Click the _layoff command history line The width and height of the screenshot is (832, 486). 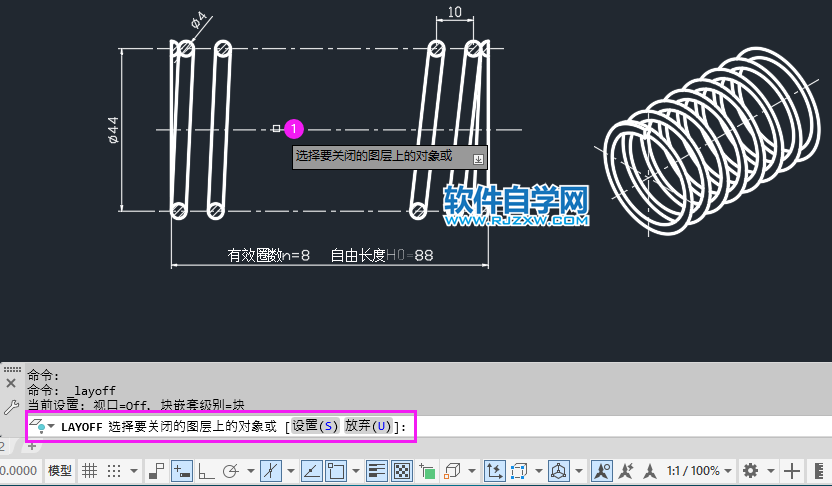coord(72,390)
